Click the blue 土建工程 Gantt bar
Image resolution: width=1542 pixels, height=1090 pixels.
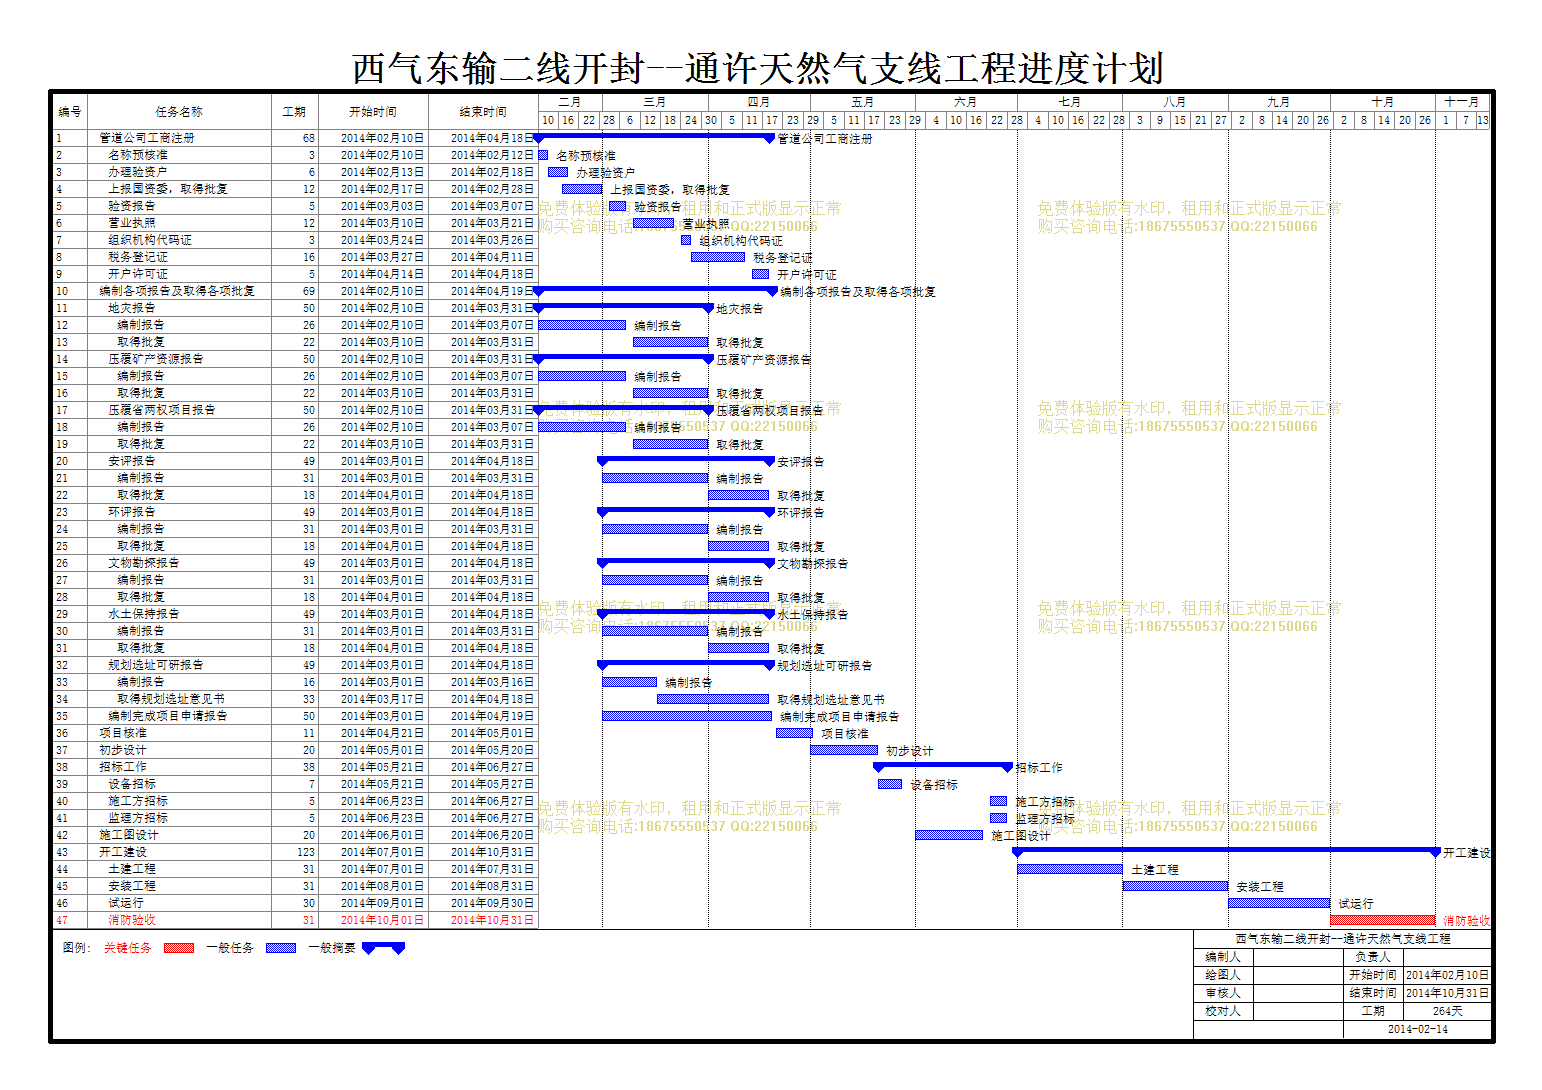pyautogui.click(x=1070, y=869)
